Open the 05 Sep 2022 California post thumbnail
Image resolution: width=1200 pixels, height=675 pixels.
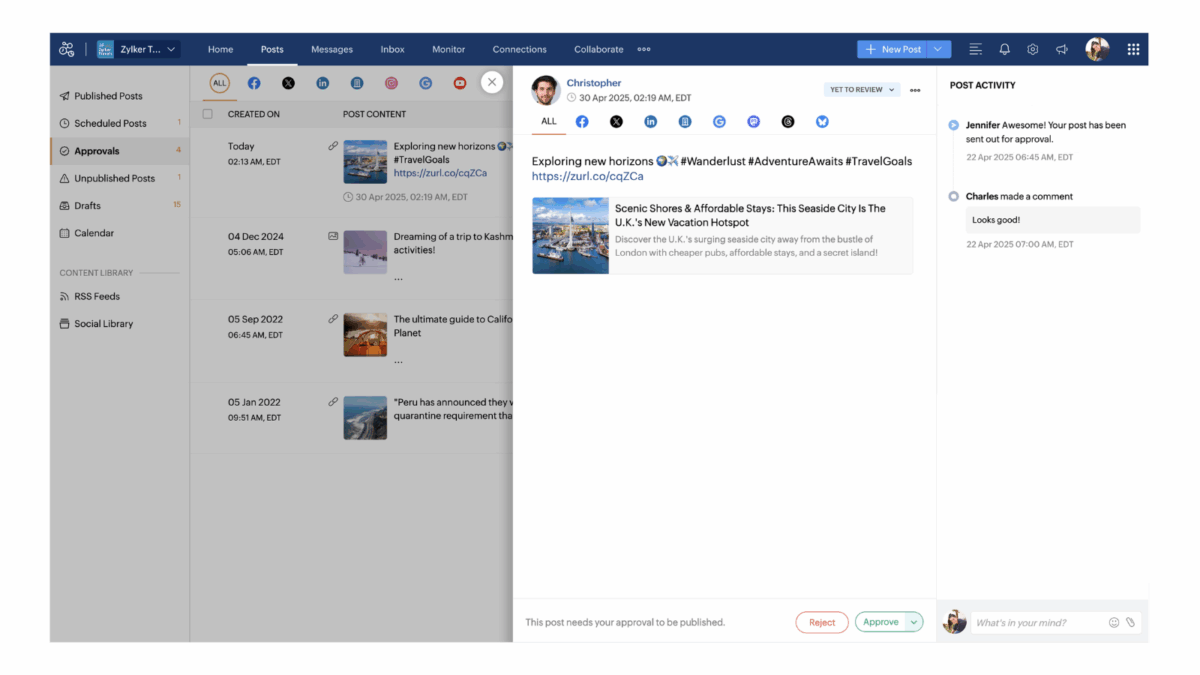[x=365, y=335]
